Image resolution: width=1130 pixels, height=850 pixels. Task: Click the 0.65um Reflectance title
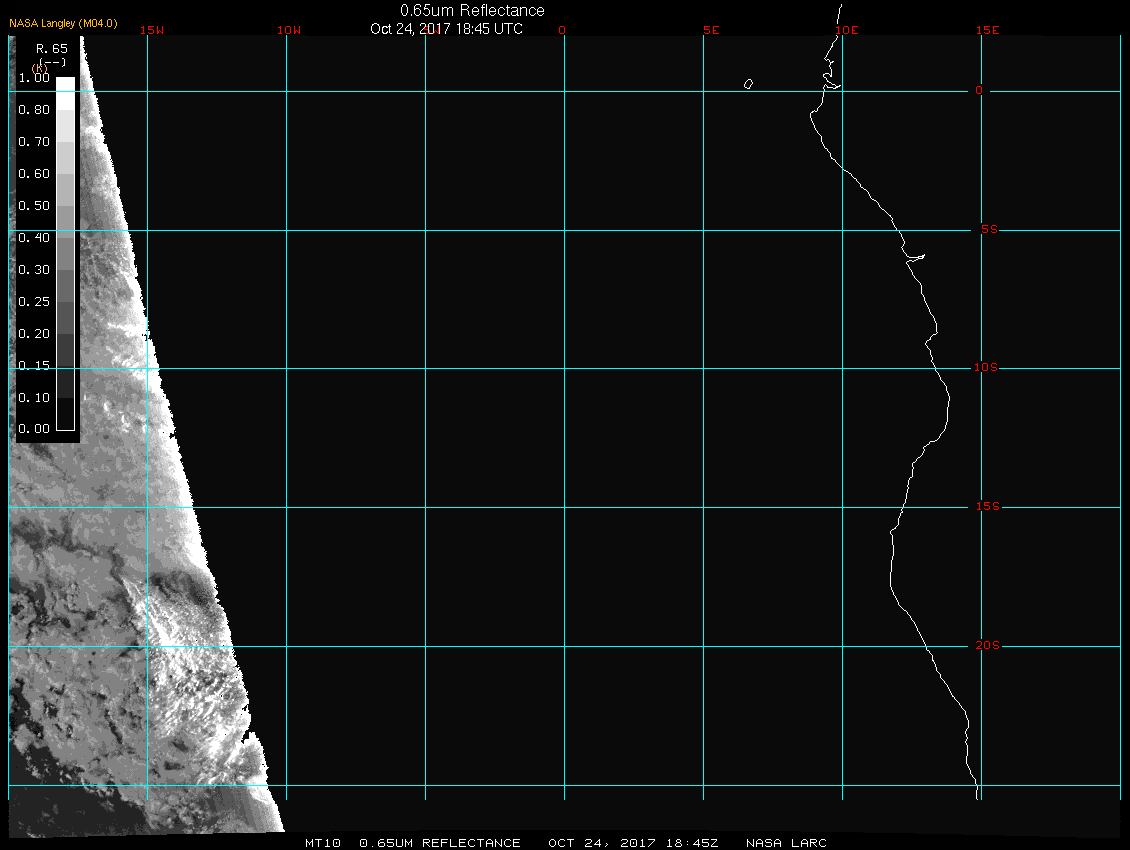[x=472, y=10]
